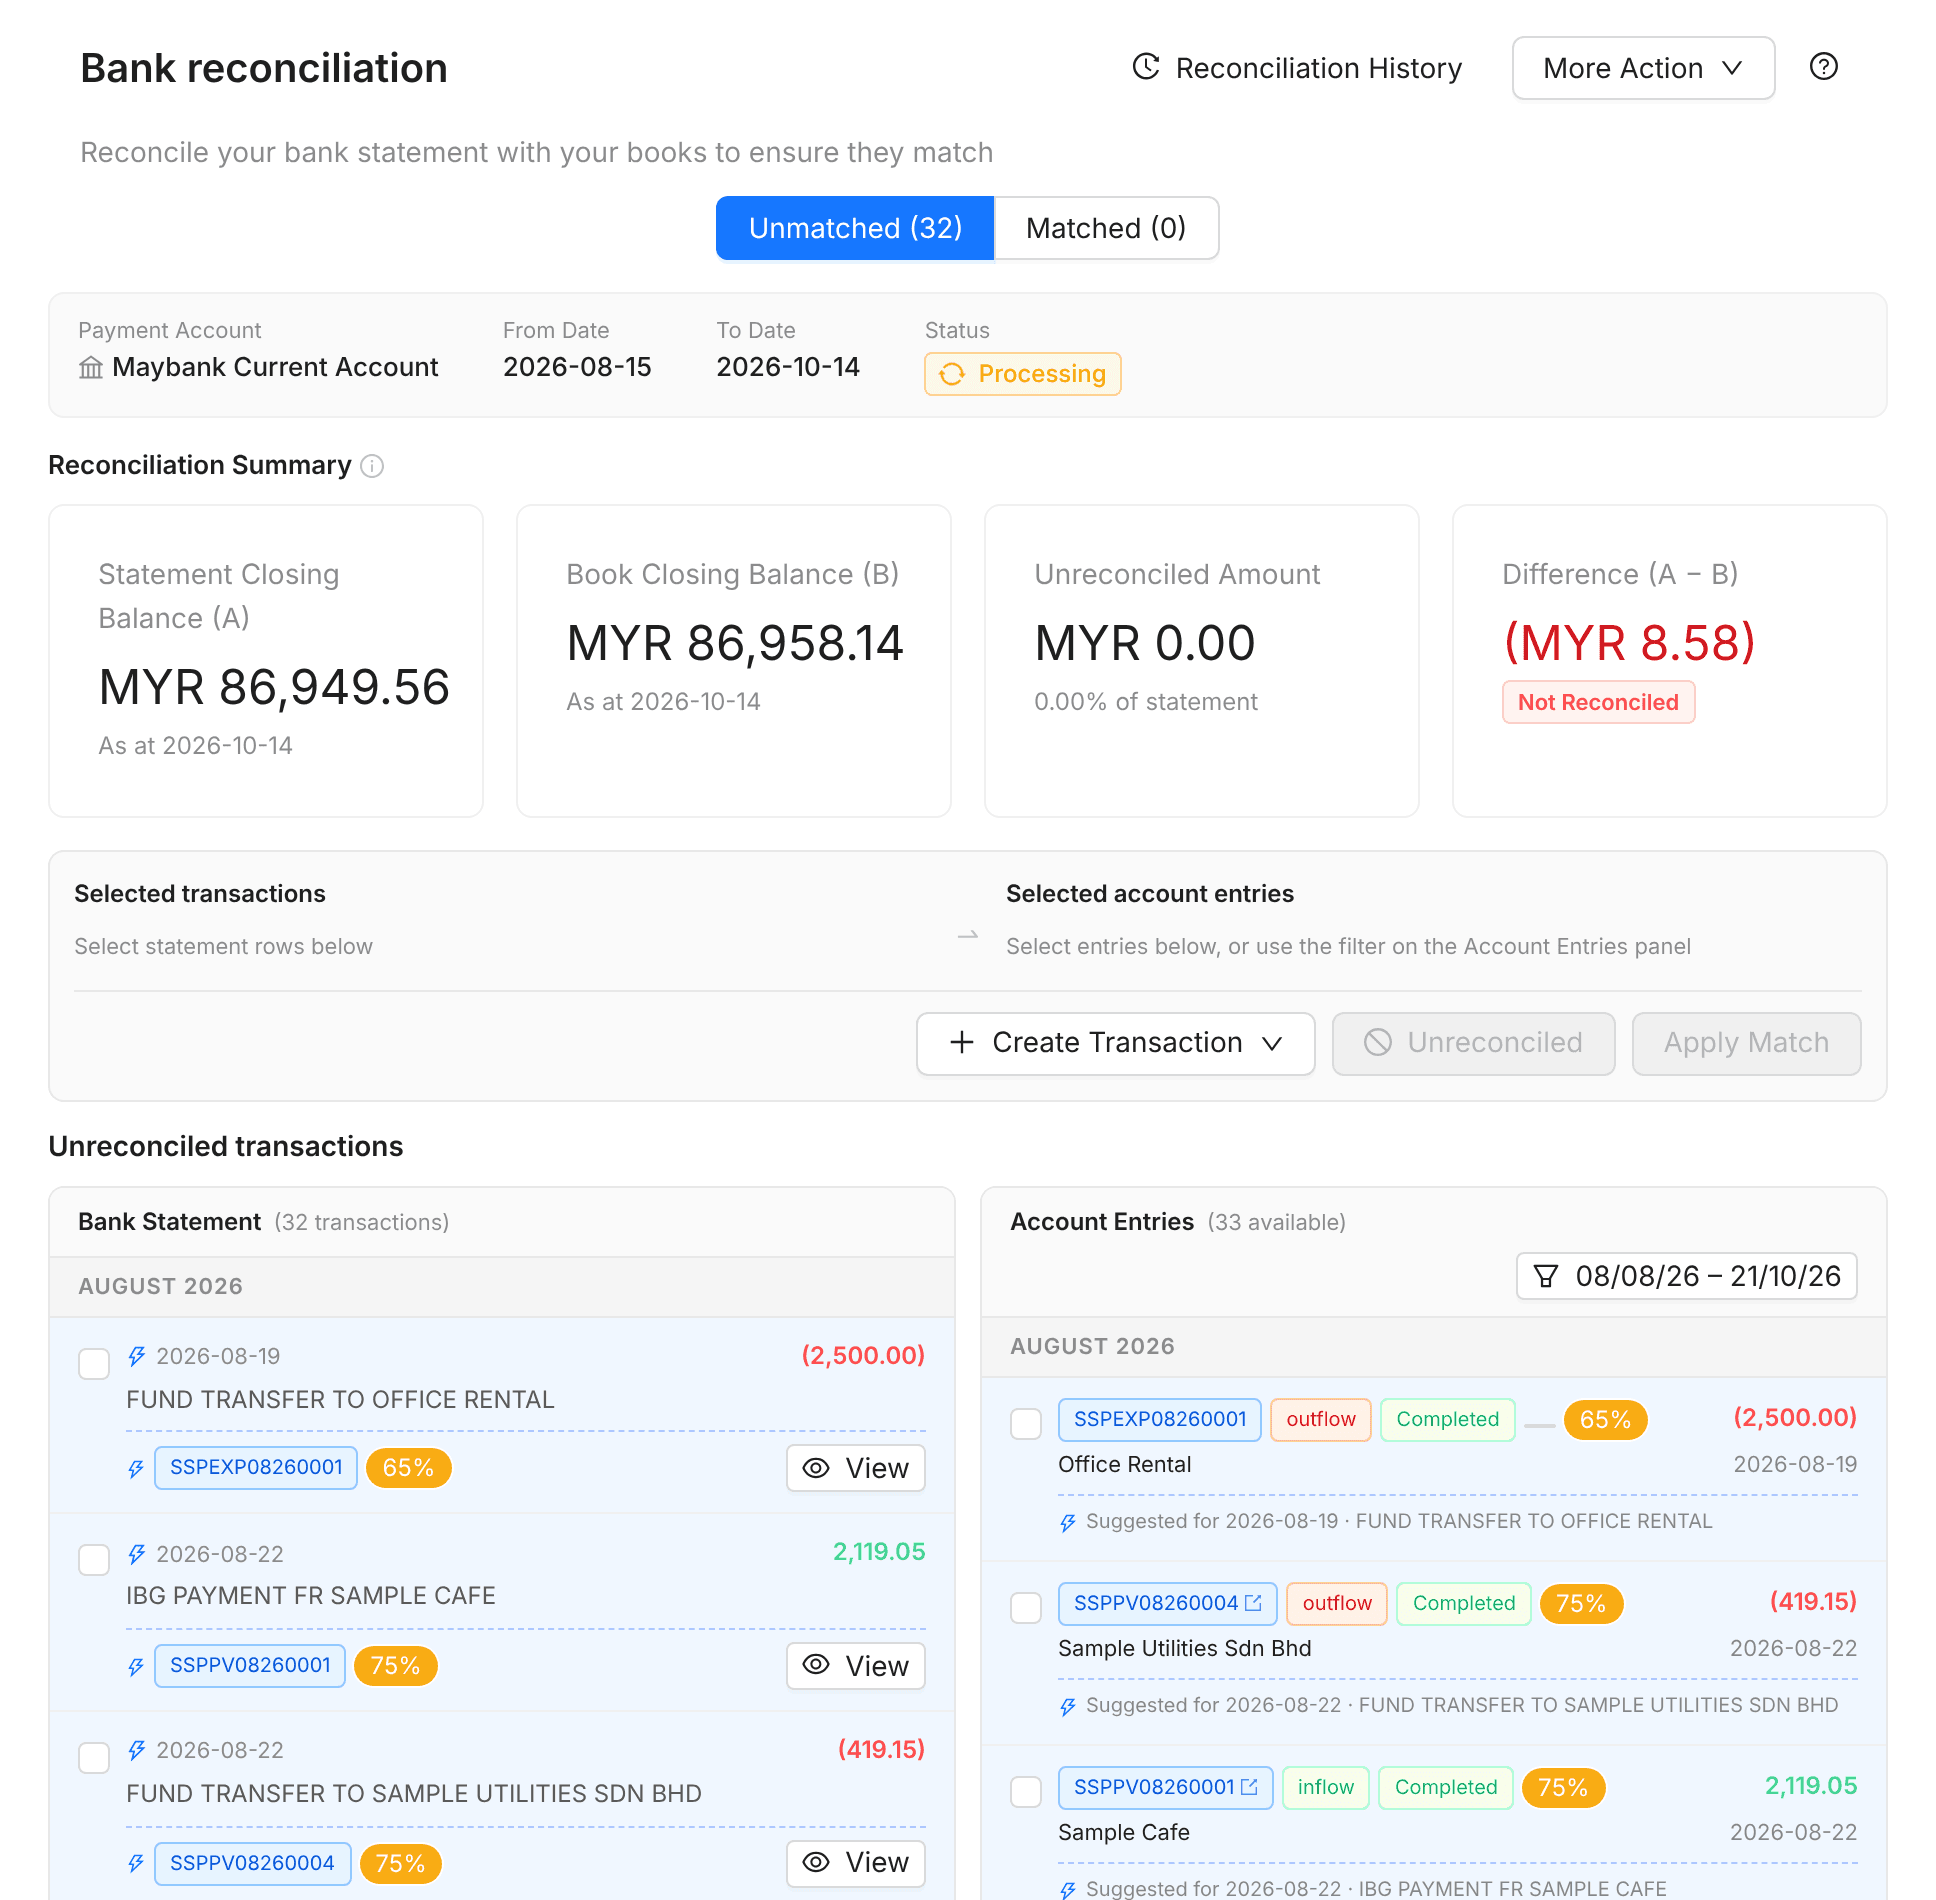
Task: Tick checkbox for IBG PAYMENT FR SAMPLE CAFE
Action: [94, 1560]
